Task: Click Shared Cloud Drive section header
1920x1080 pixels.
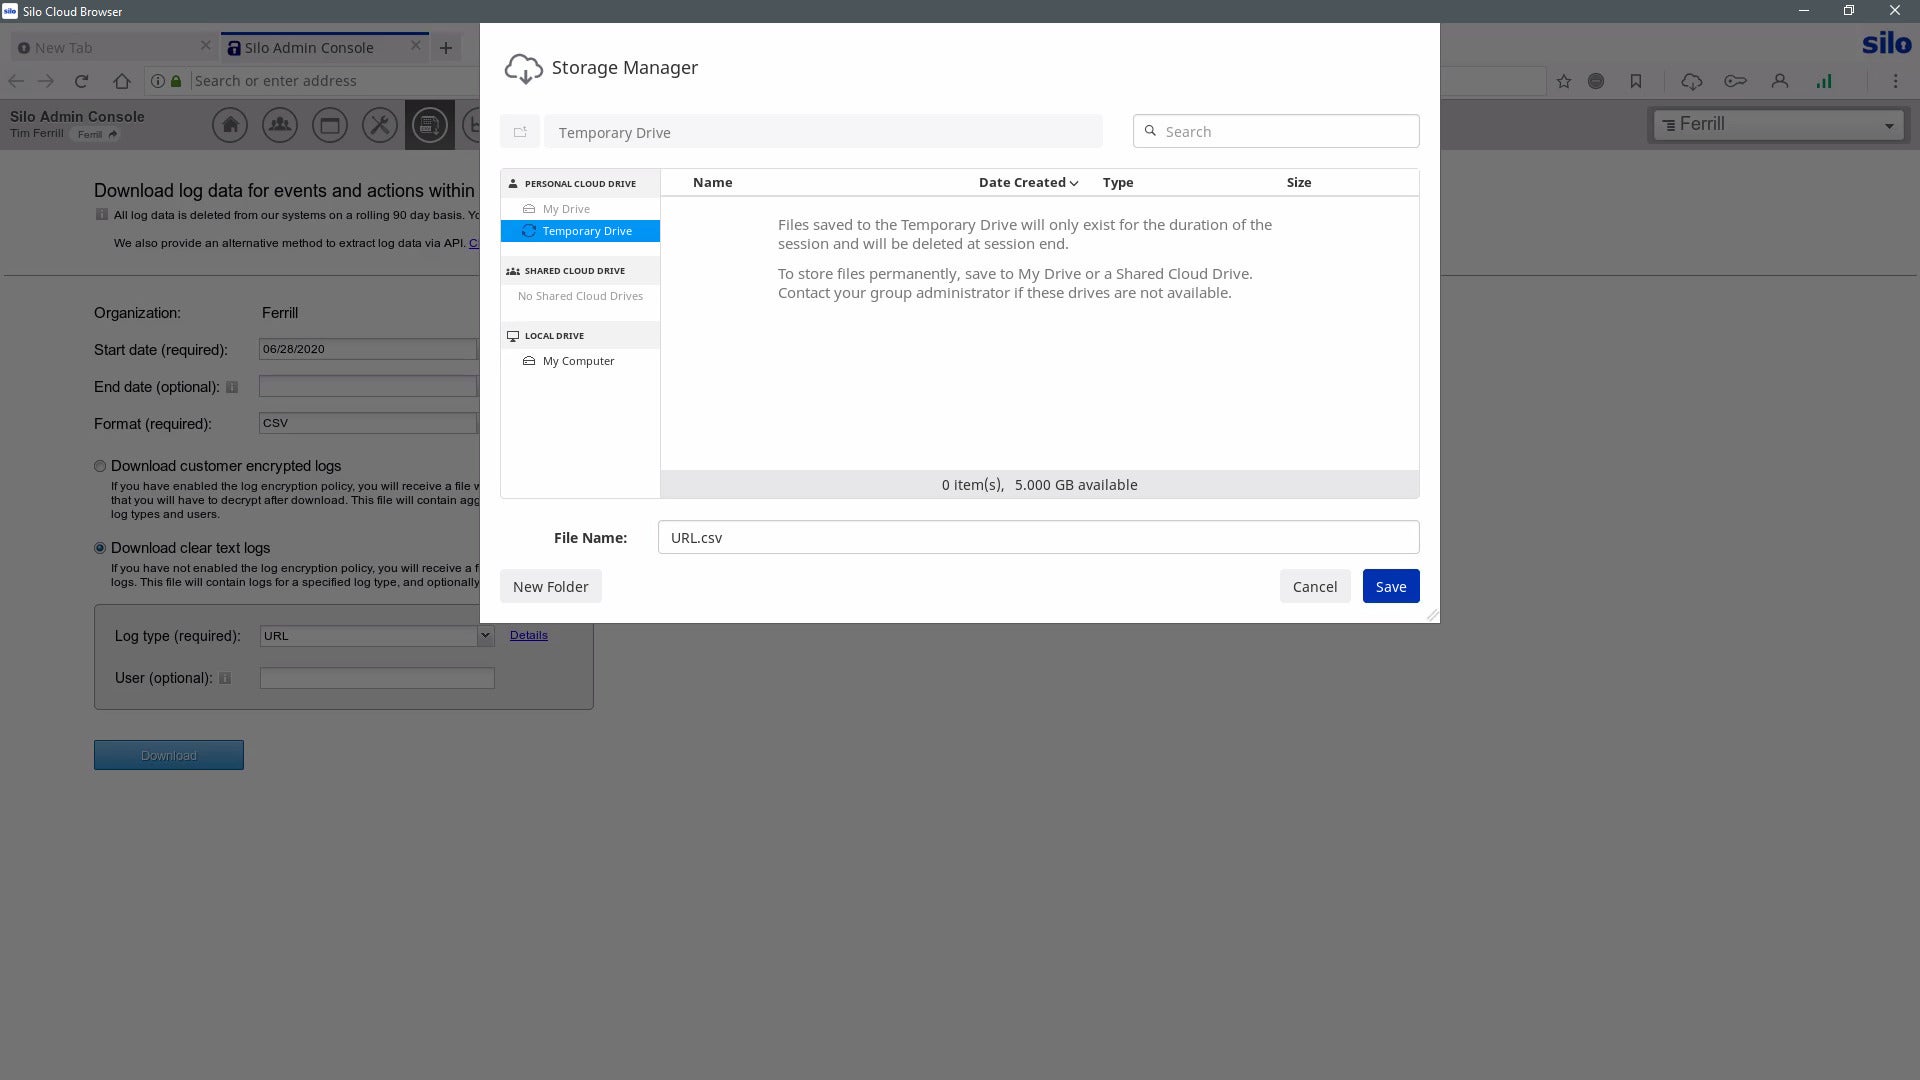Action: click(x=580, y=270)
